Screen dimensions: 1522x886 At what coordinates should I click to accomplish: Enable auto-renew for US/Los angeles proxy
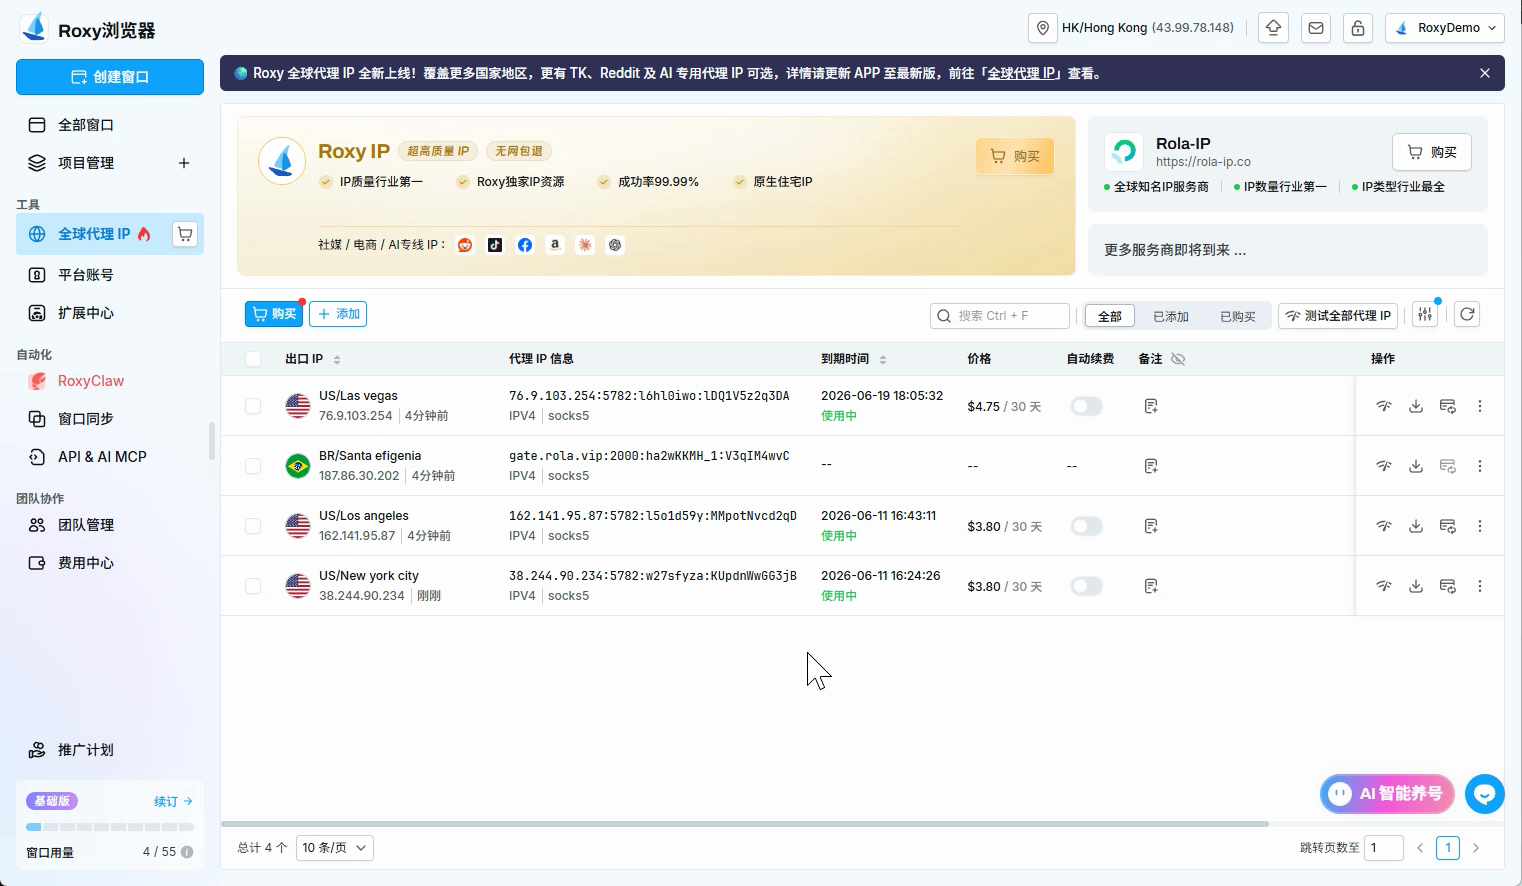tap(1086, 526)
